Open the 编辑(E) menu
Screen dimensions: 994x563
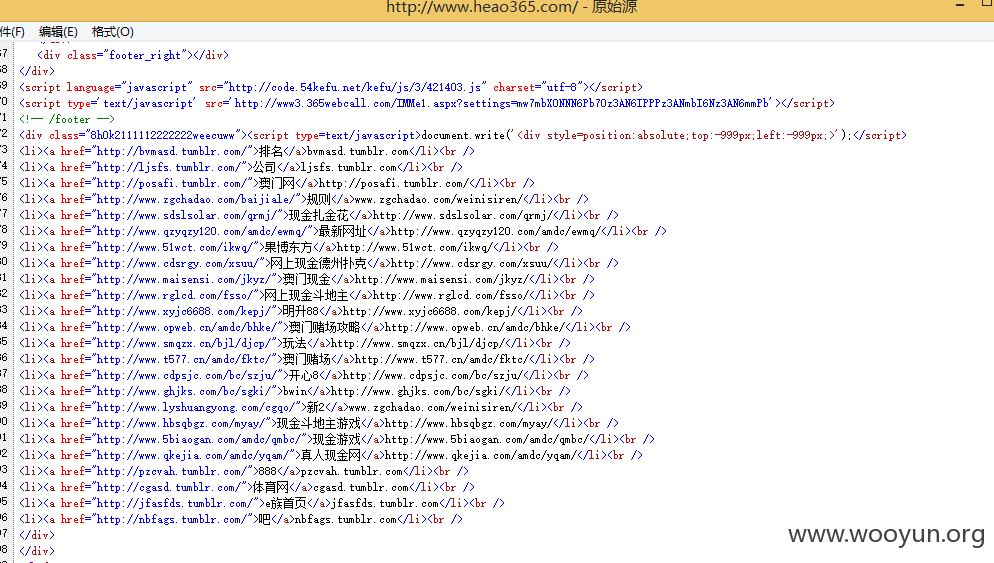[x=58, y=32]
